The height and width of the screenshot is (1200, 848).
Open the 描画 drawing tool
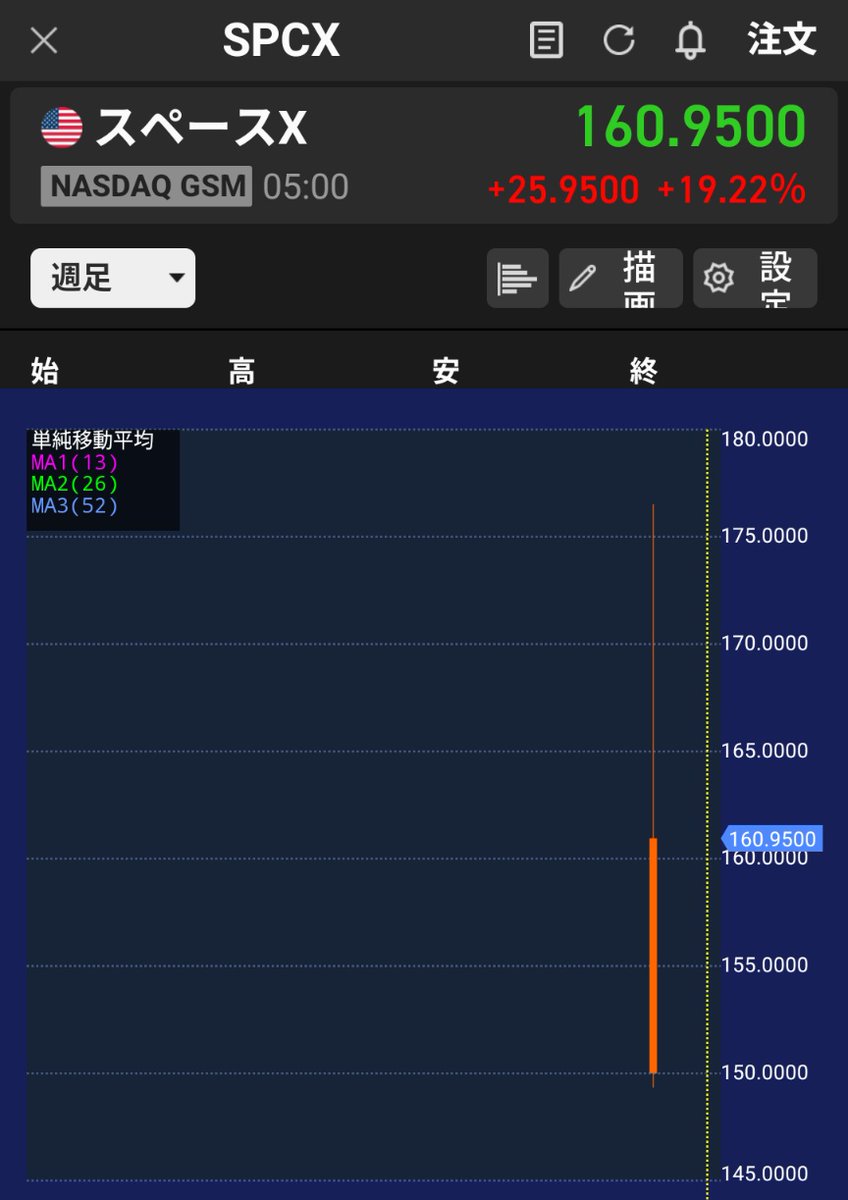pos(620,277)
